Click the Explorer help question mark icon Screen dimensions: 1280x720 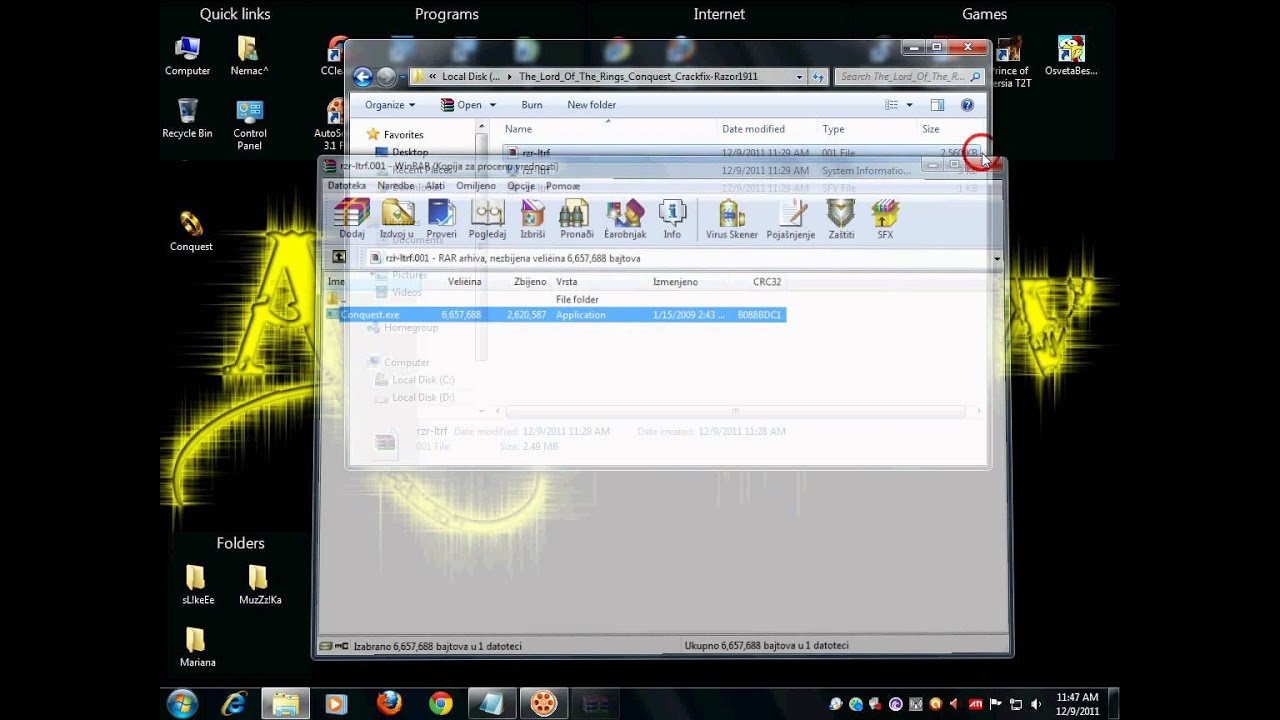(x=967, y=105)
